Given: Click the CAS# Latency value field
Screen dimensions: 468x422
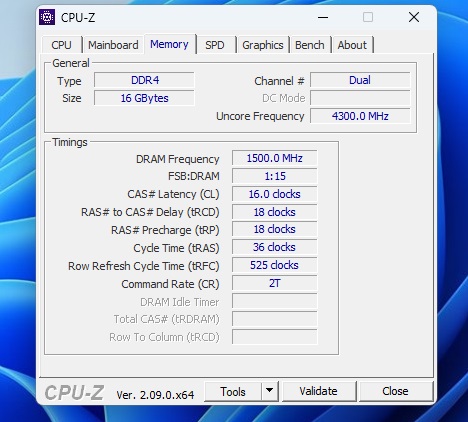Looking at the screenshot, I should pyautogui.click(x=274, y=194).
